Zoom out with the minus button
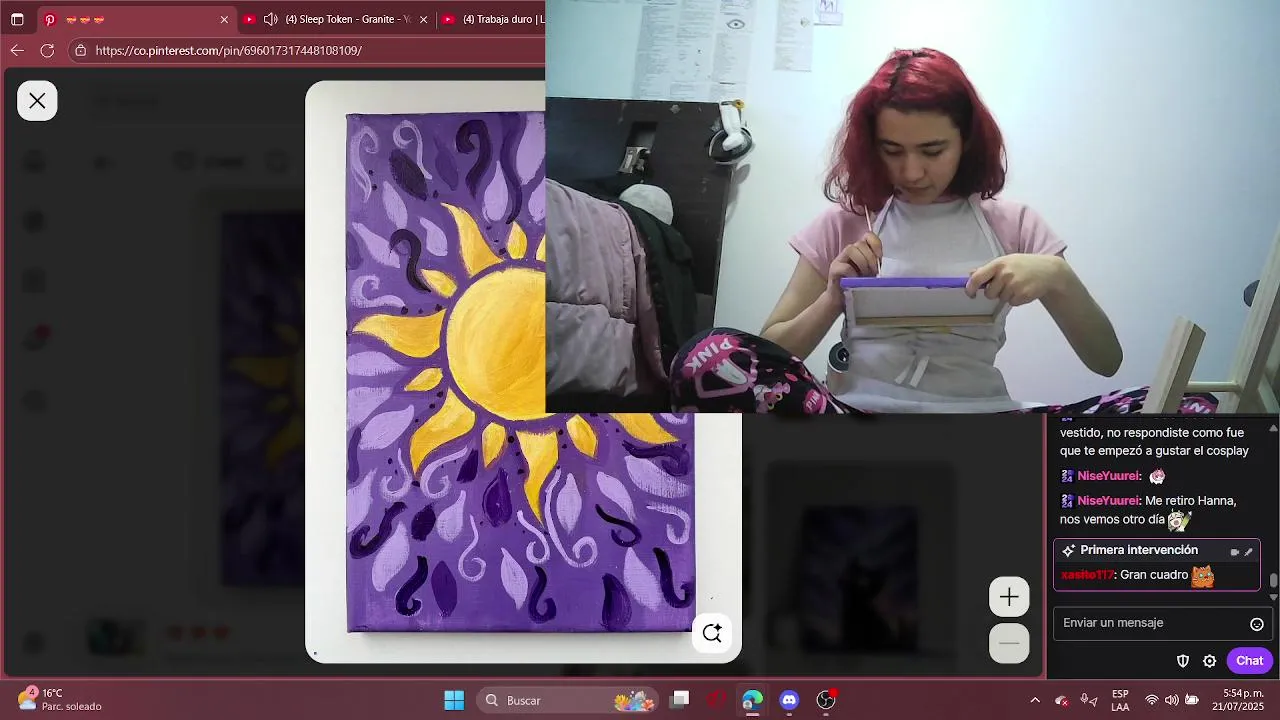The width and height of the screenshot is (1280, 720). [1009, 643]
